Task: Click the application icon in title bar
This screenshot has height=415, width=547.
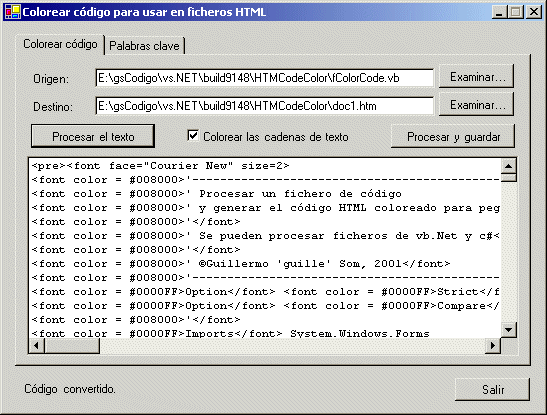Action: pyautogui.click(x=12, y=12)
